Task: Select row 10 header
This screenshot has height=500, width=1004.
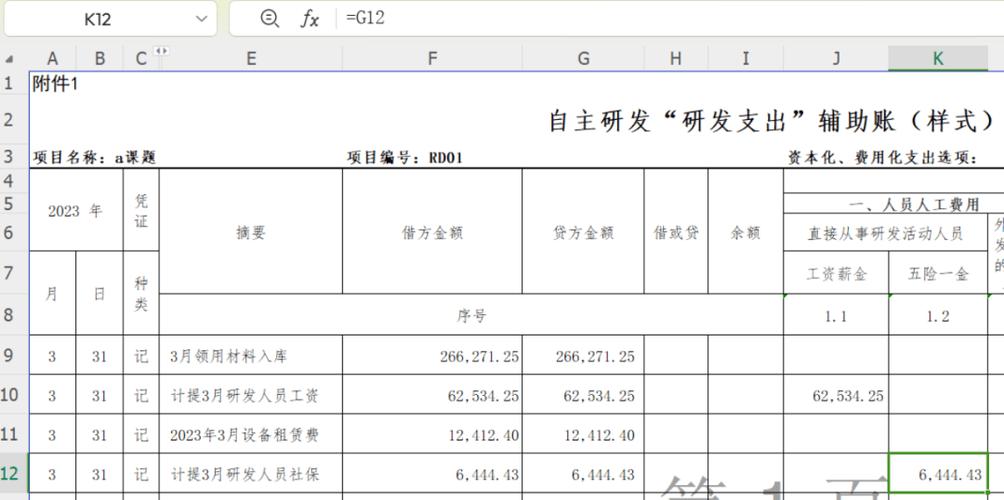Action: [x=9, y=394]
